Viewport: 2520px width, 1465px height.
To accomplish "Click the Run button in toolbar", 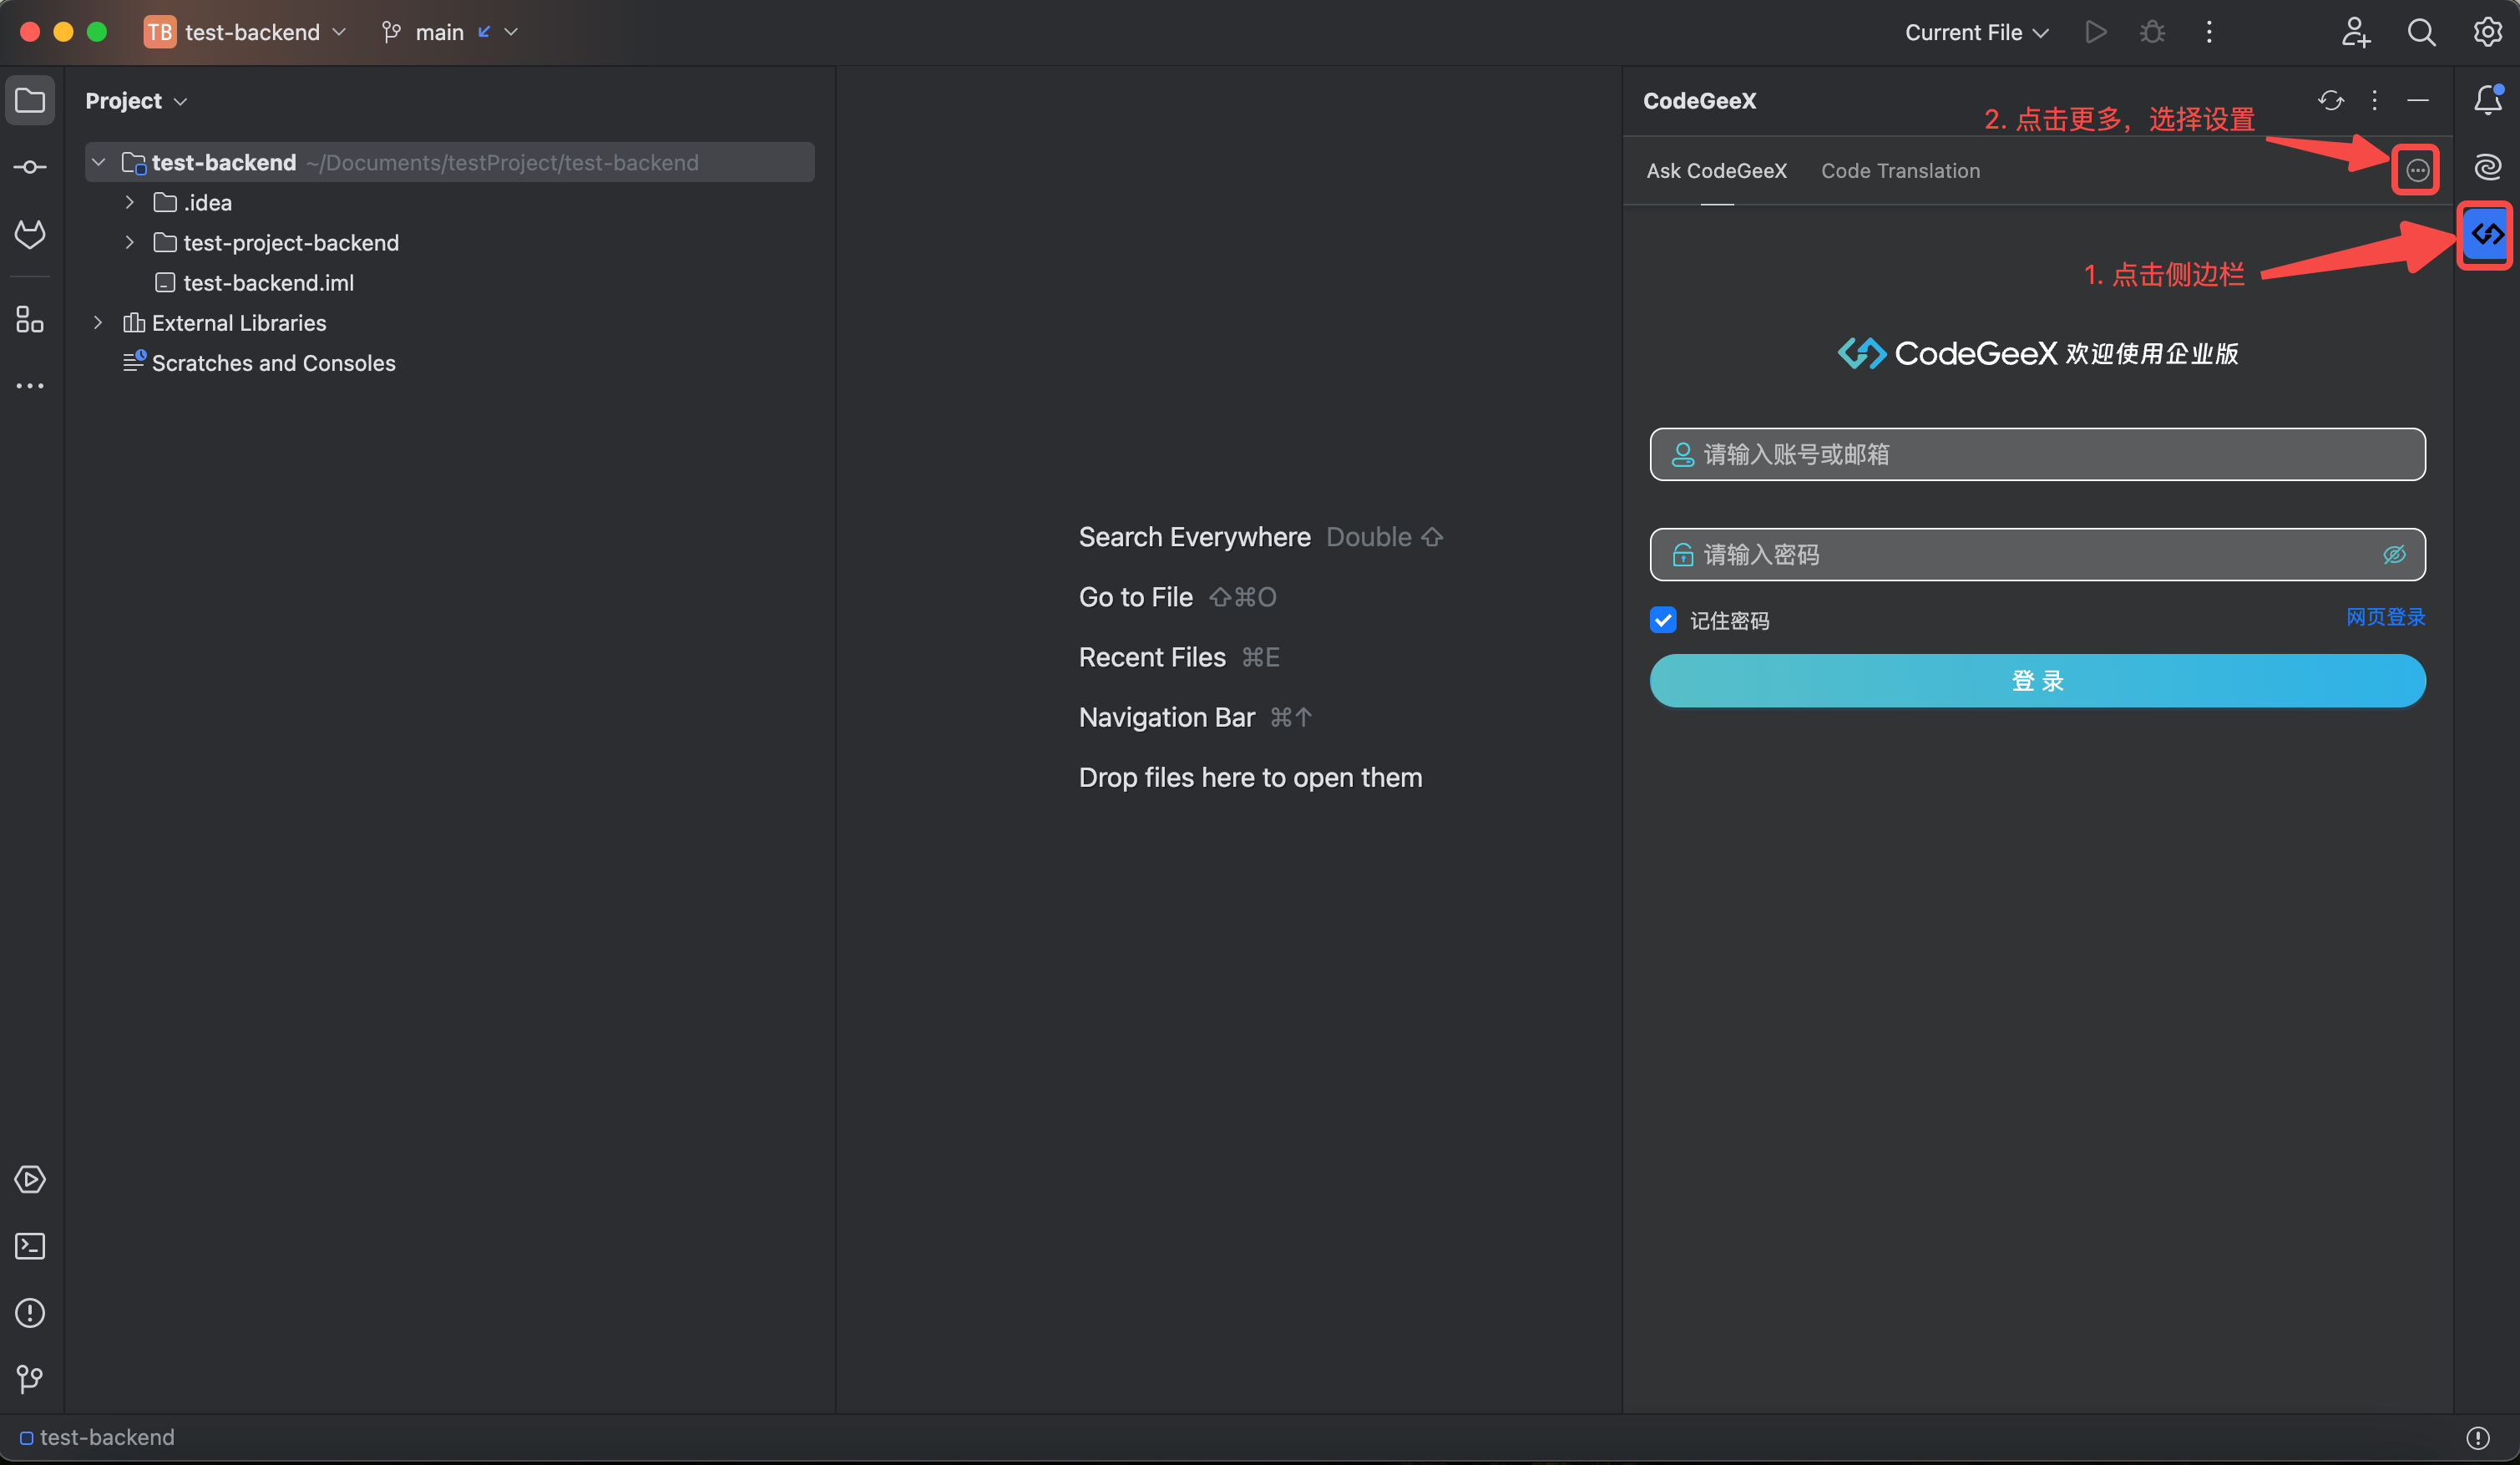I will 2096,32.
